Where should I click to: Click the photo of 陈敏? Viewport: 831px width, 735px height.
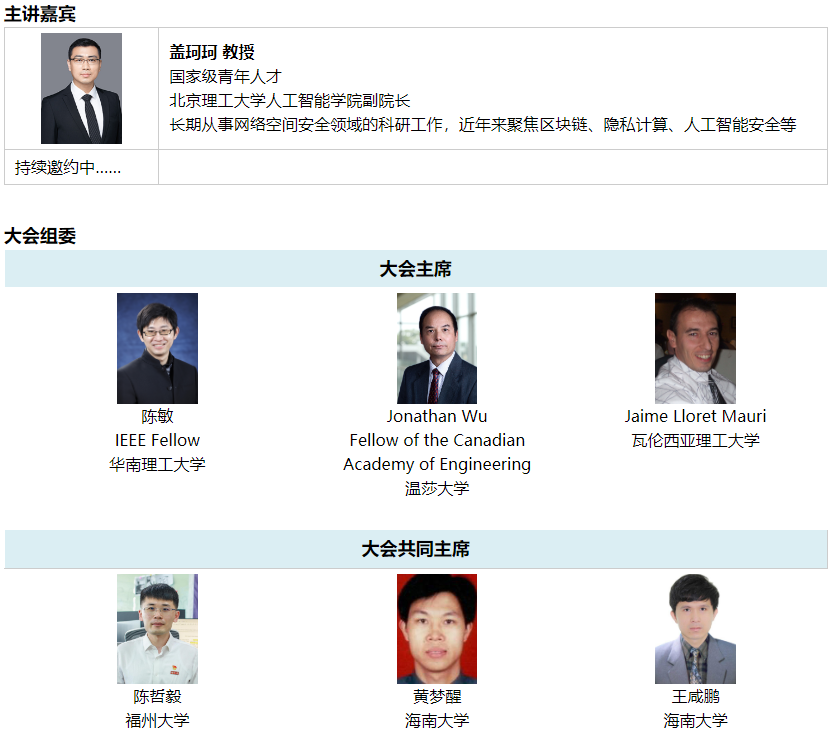pyautogui.click(x=157, y=348)
